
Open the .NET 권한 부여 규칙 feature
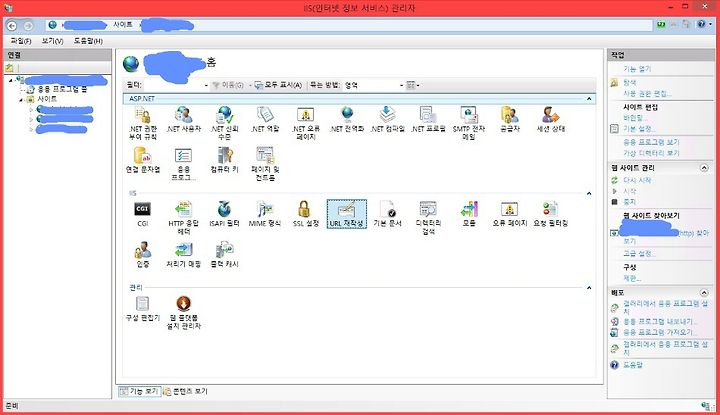point(142,123)
